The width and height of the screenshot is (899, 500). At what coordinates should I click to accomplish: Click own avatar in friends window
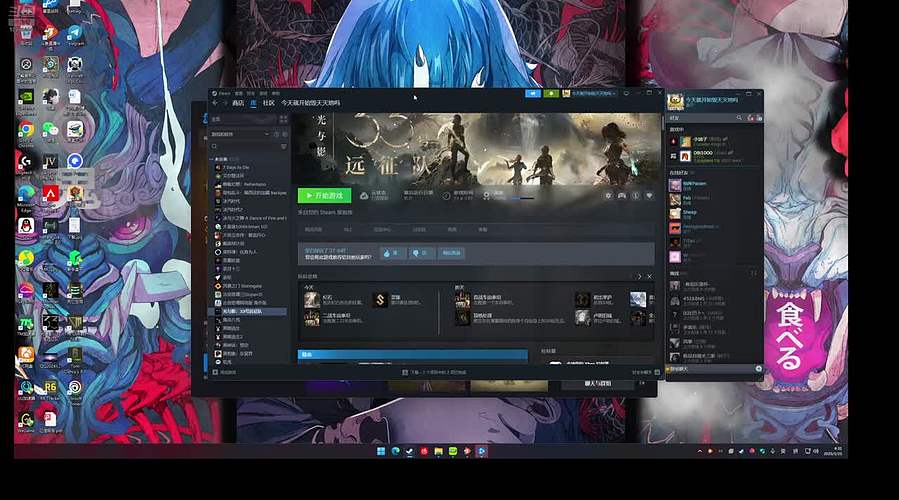pyautogui.click(x=675, y=102)
